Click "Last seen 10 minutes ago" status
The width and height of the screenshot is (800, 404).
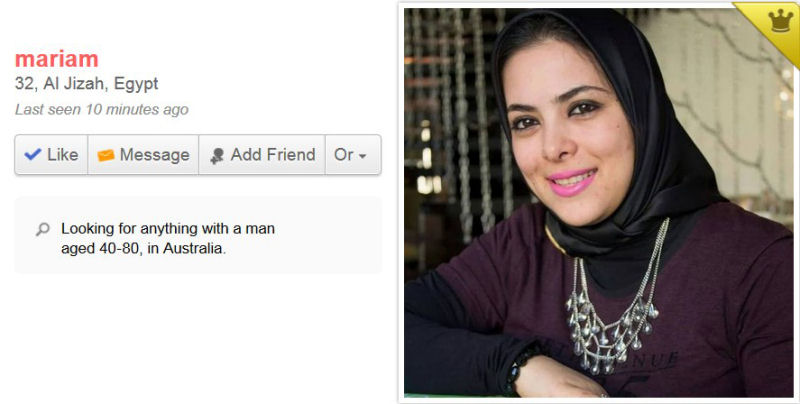point(102,109)
